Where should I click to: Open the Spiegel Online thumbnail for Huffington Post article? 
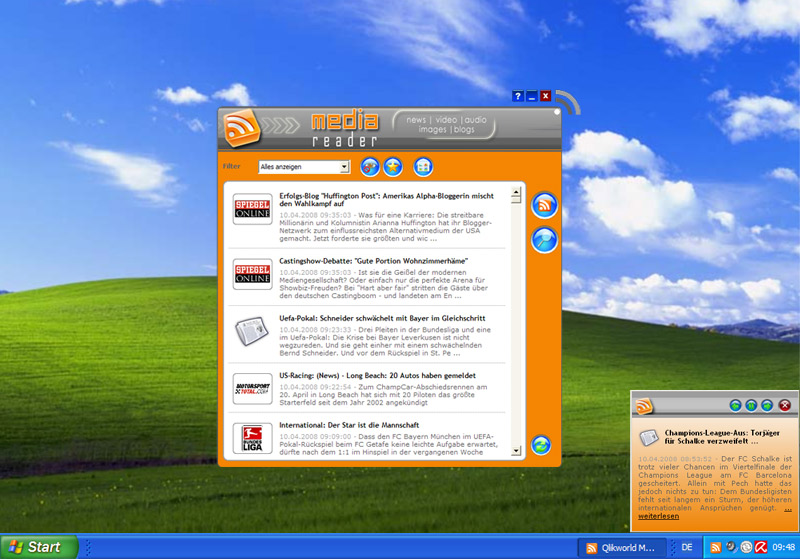click(x=253, y=209)
